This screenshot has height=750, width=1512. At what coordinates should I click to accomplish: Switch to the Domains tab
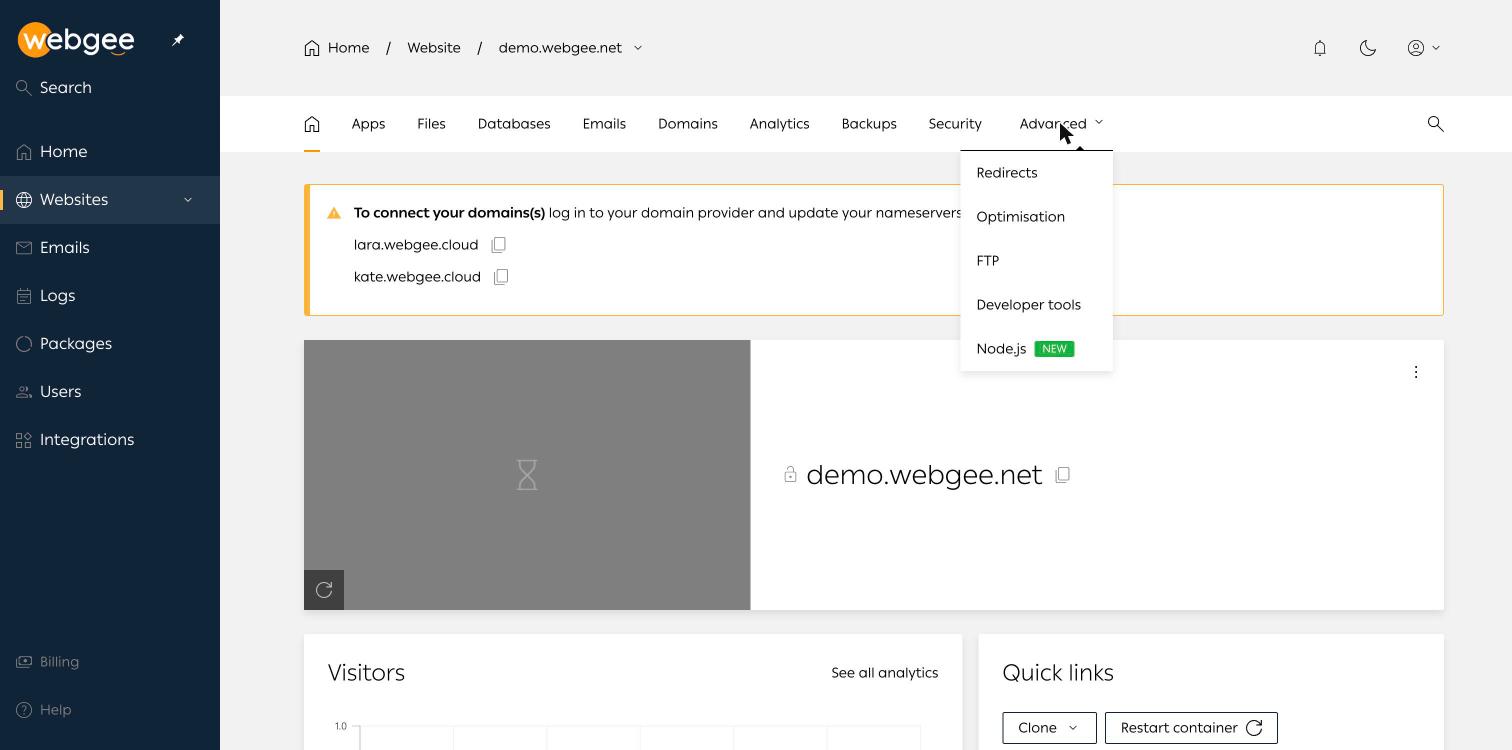688,124
